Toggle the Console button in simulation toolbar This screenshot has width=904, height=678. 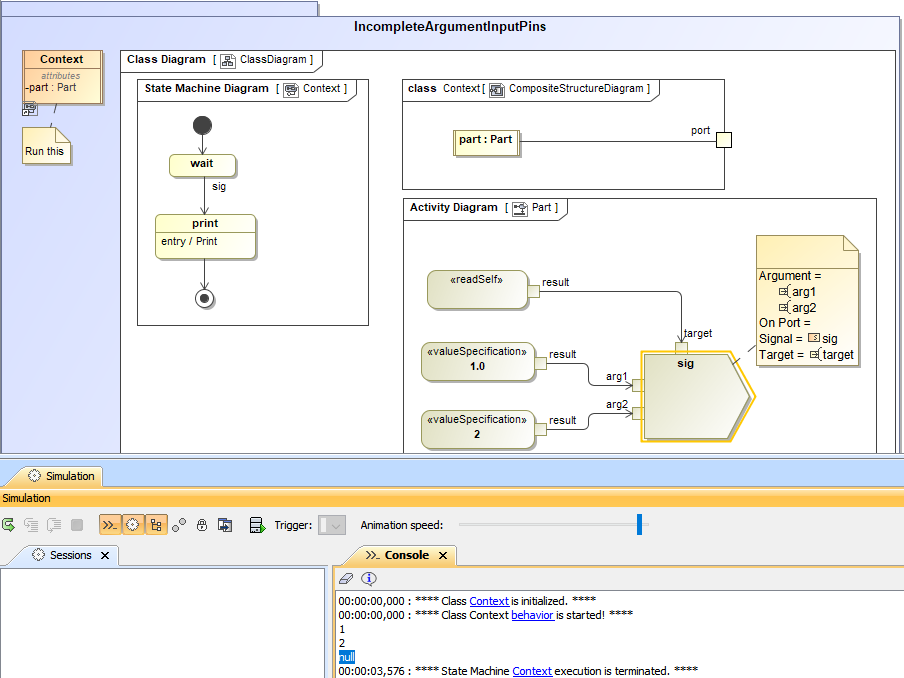pos(109,525)
